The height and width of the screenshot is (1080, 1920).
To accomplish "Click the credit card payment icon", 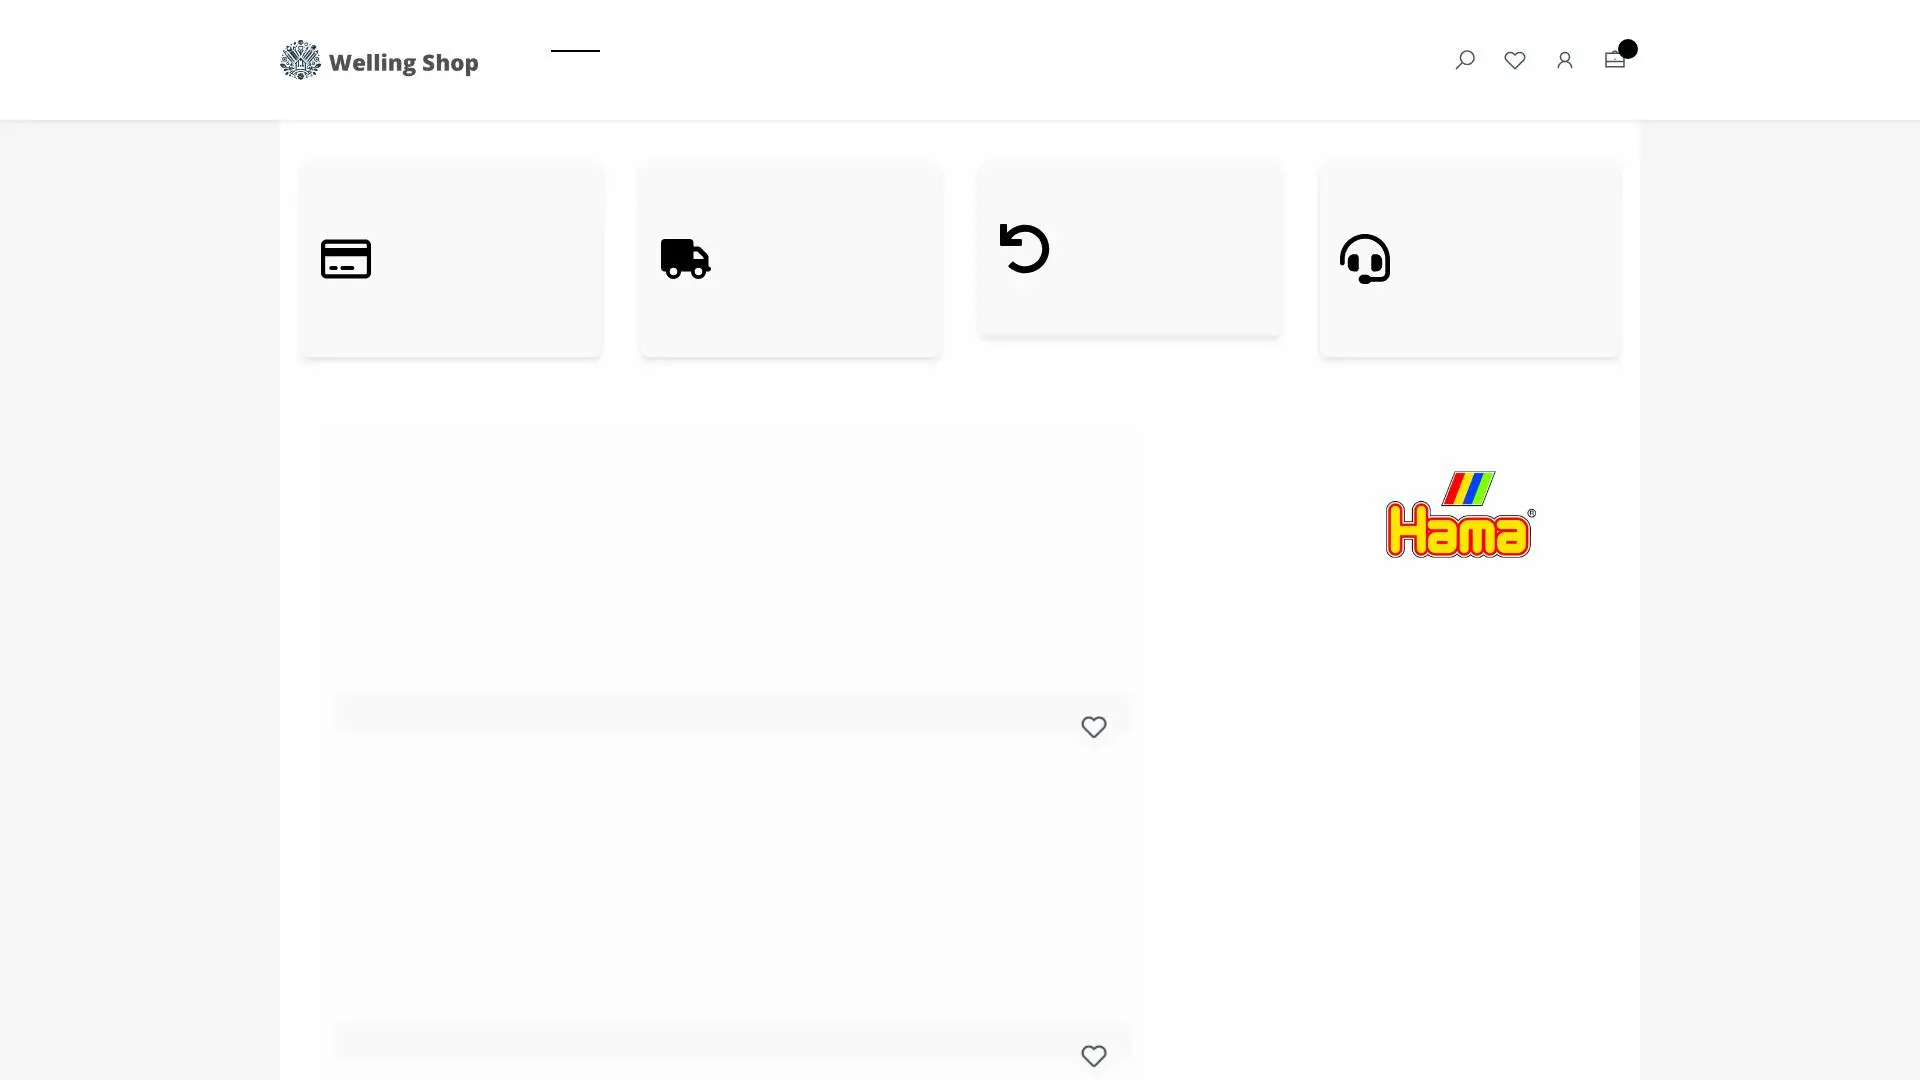I will pos(346,259).
